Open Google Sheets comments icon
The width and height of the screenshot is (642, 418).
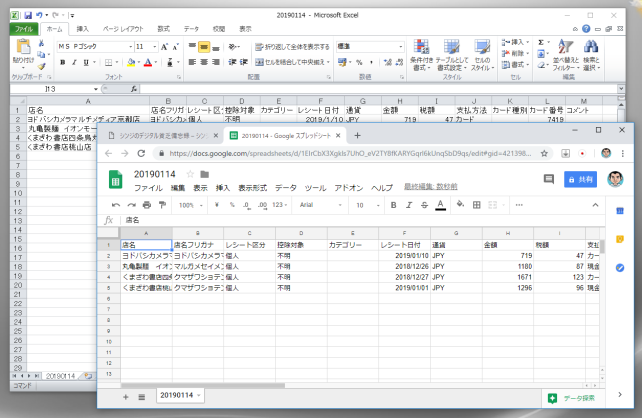tap(549, 179)
